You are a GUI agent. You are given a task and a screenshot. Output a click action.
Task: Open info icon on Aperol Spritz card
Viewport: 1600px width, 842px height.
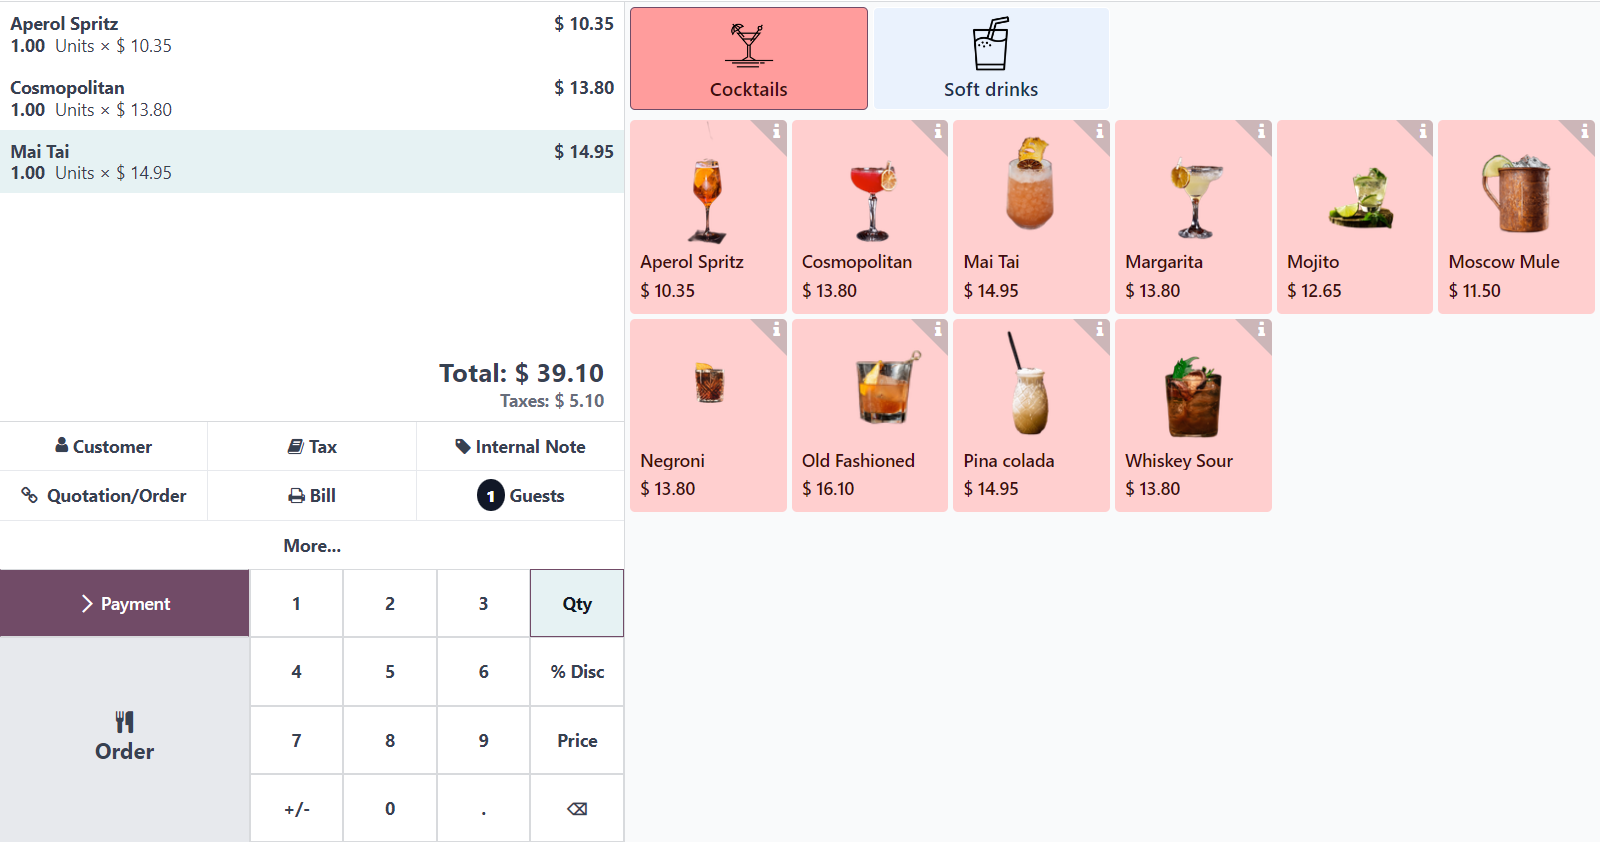[x=776, y=131]
